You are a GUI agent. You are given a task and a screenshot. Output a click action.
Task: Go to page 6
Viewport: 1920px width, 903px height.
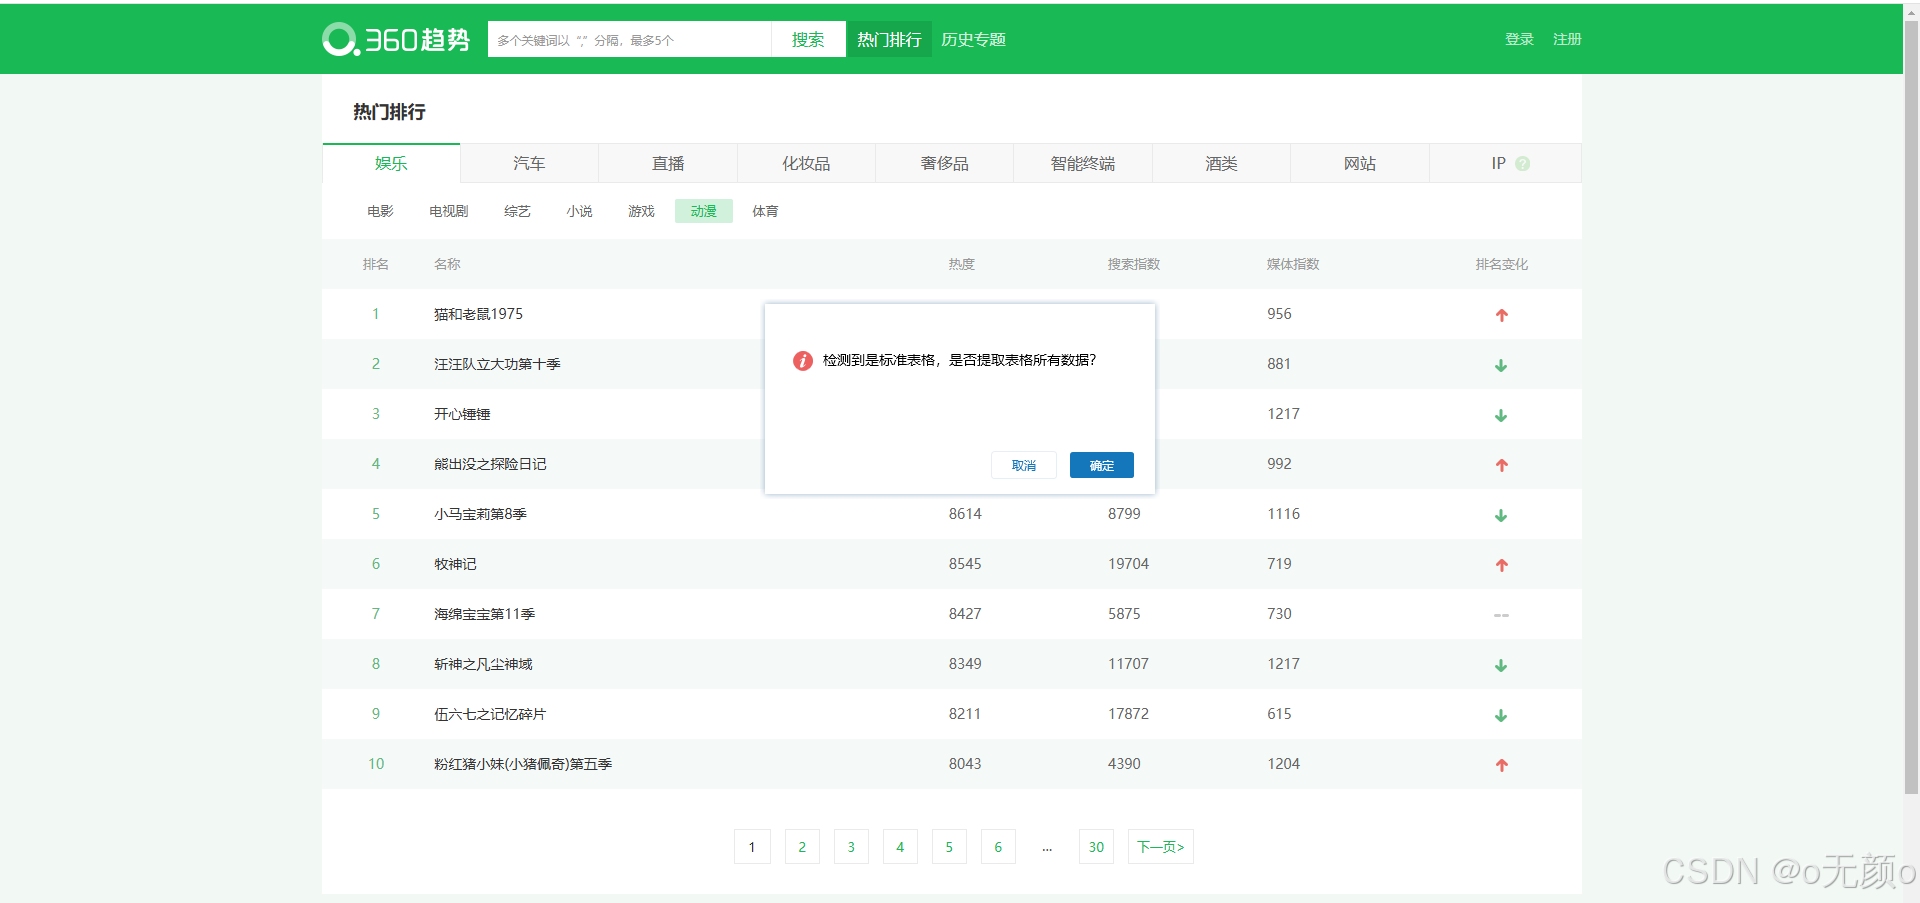click(x=998, y=847)
